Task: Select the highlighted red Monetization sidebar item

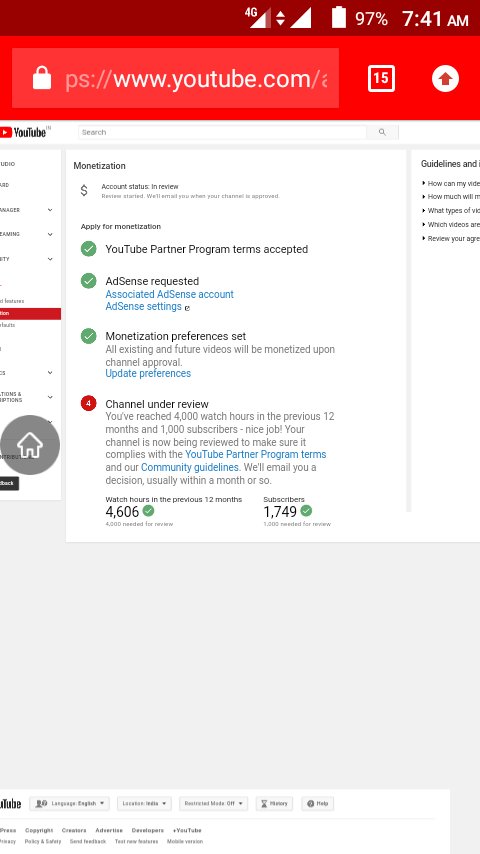Action: [x=30, y=314]
